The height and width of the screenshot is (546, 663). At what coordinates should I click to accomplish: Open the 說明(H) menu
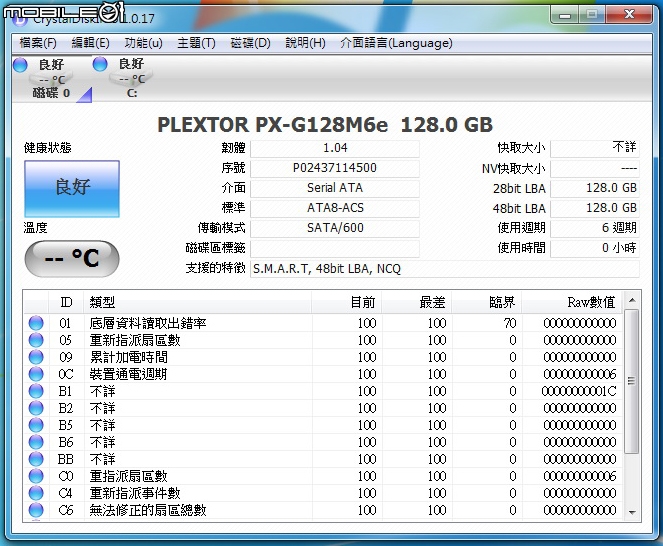[305, 43]
